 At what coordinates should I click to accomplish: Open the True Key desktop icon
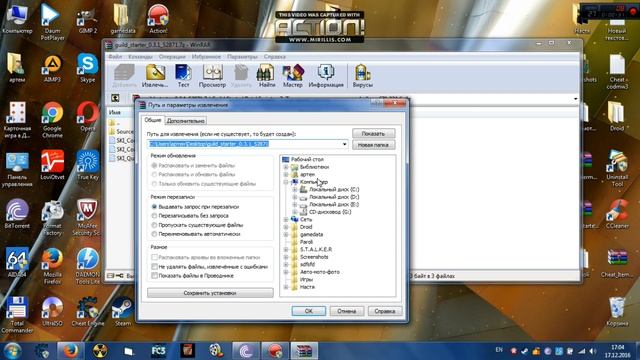click(x=87, y=165)
